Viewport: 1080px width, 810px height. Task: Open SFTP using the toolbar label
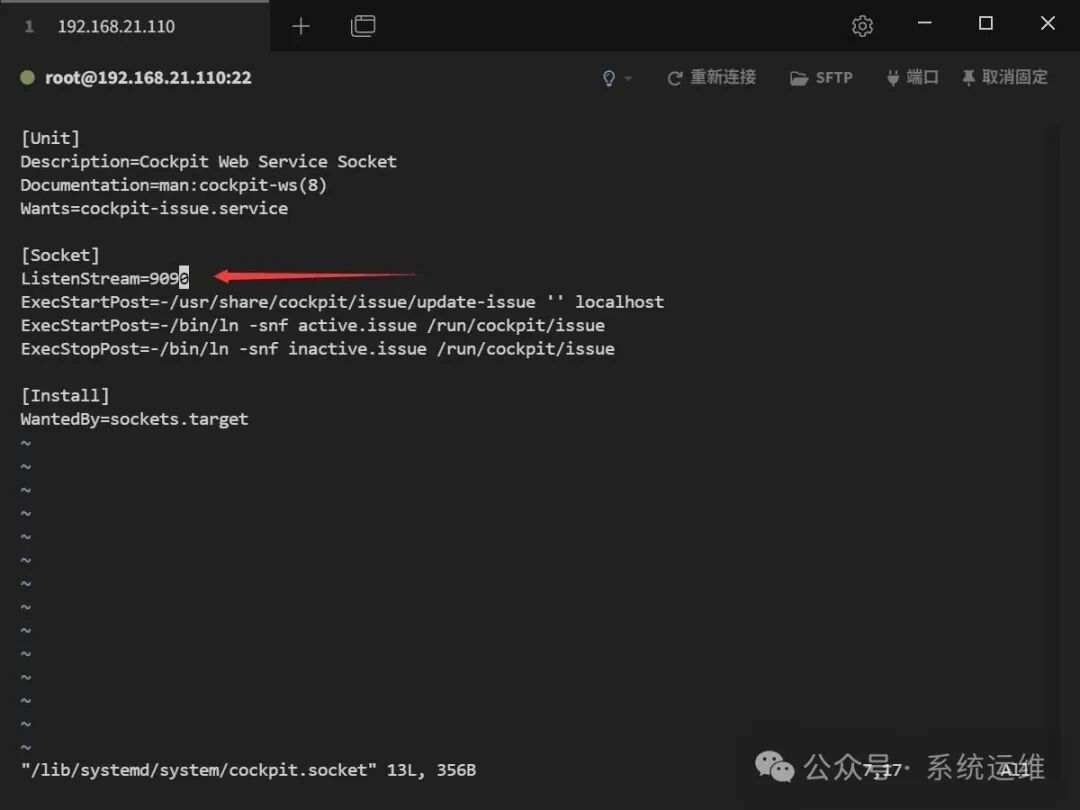[835, 77]
